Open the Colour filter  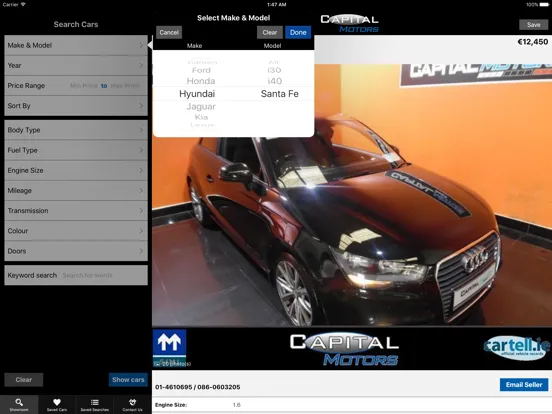(x=76, y=231)
